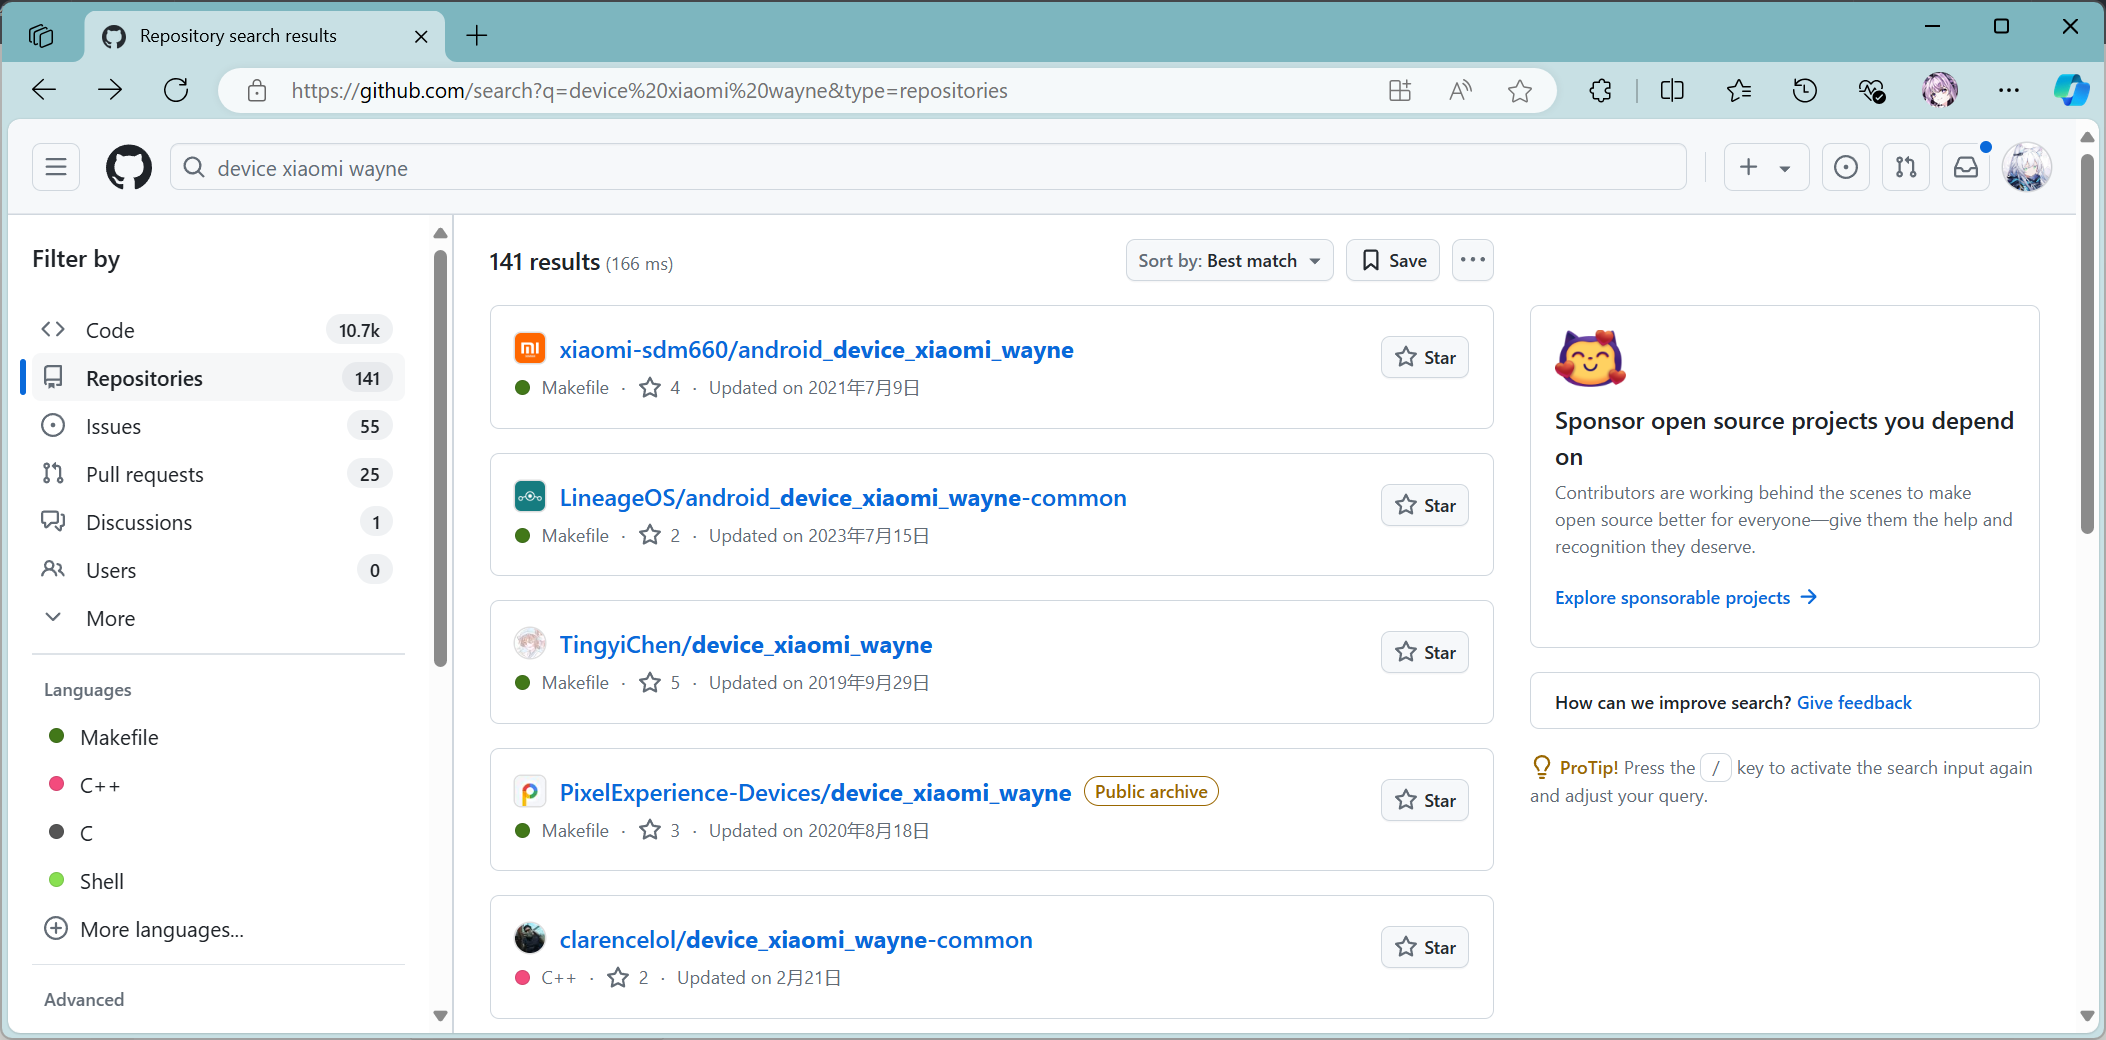Expand the create-new dropdown caret

click(x=1785, y=168)
